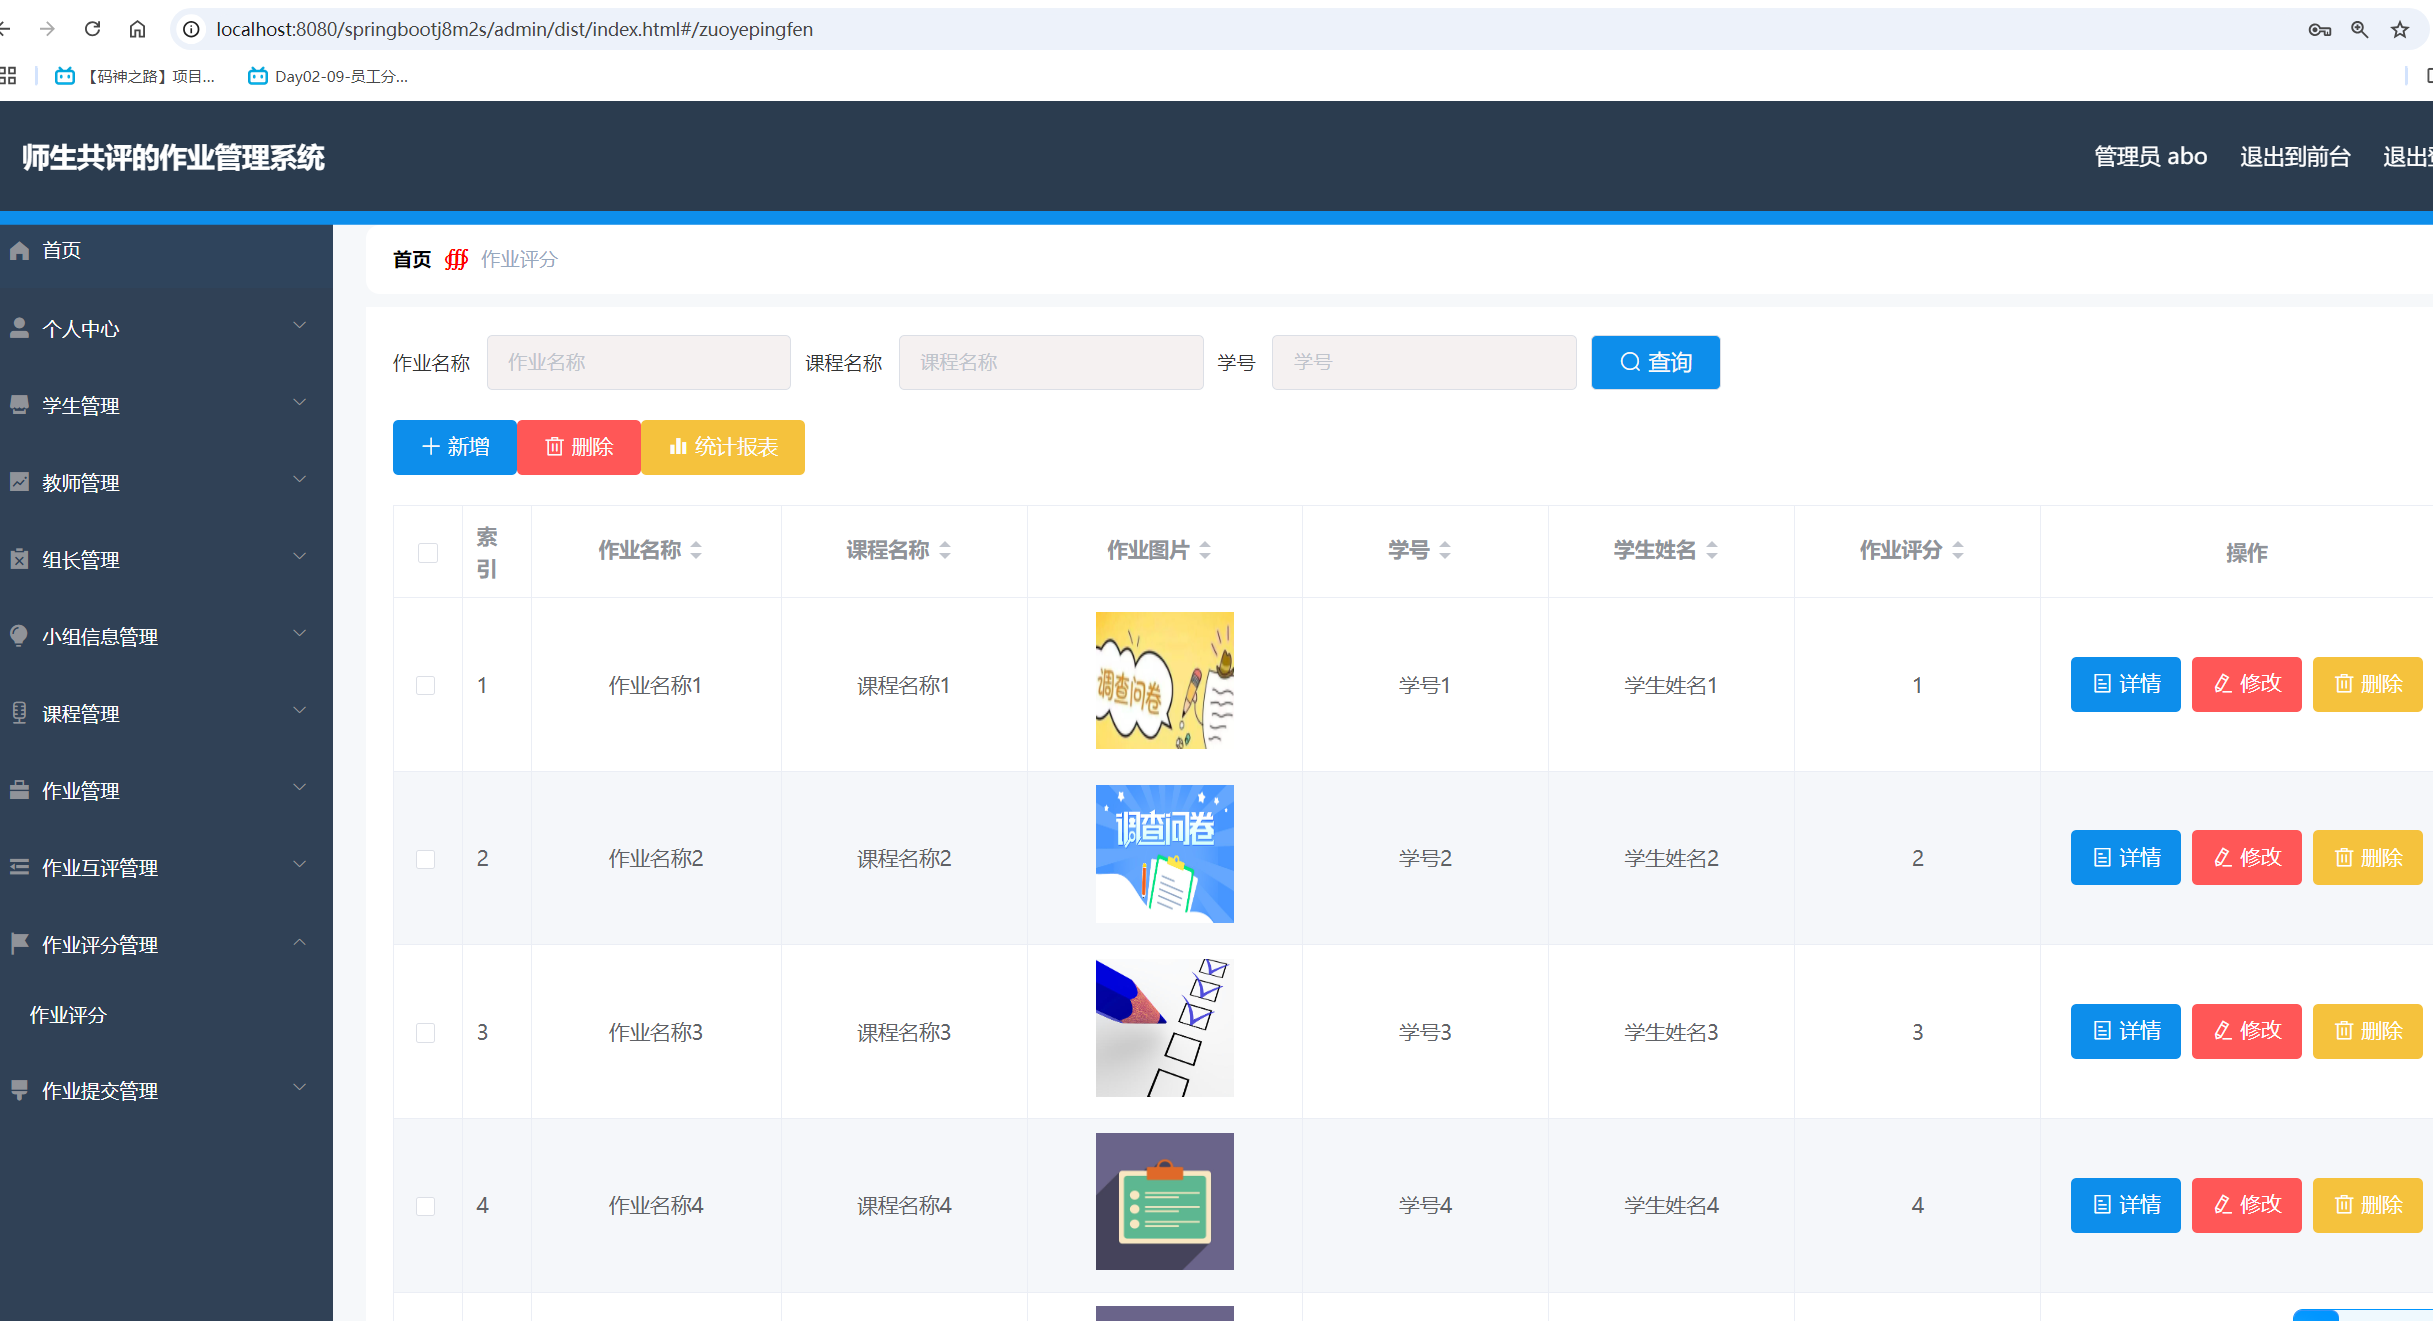2433x1321 pixels.
Task: Expand the 教师管理 menu chevron
Action: 299,480
